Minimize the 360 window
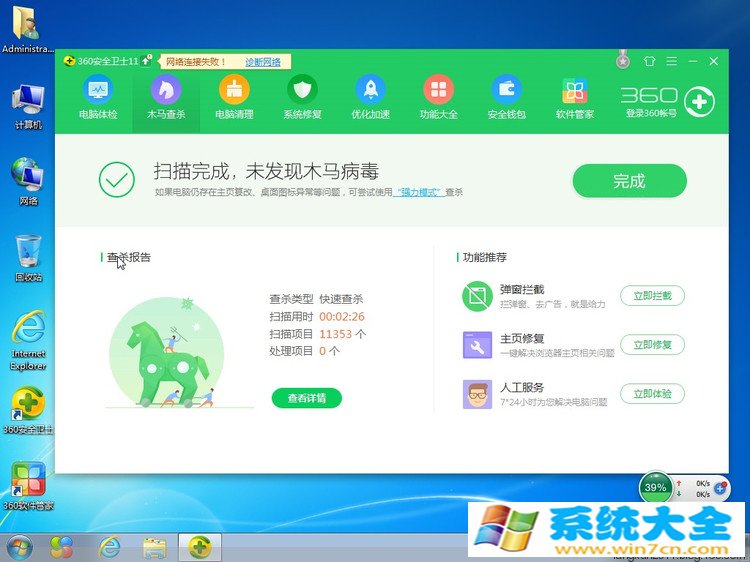Screen dimensions: 750x562 (693, 61)
